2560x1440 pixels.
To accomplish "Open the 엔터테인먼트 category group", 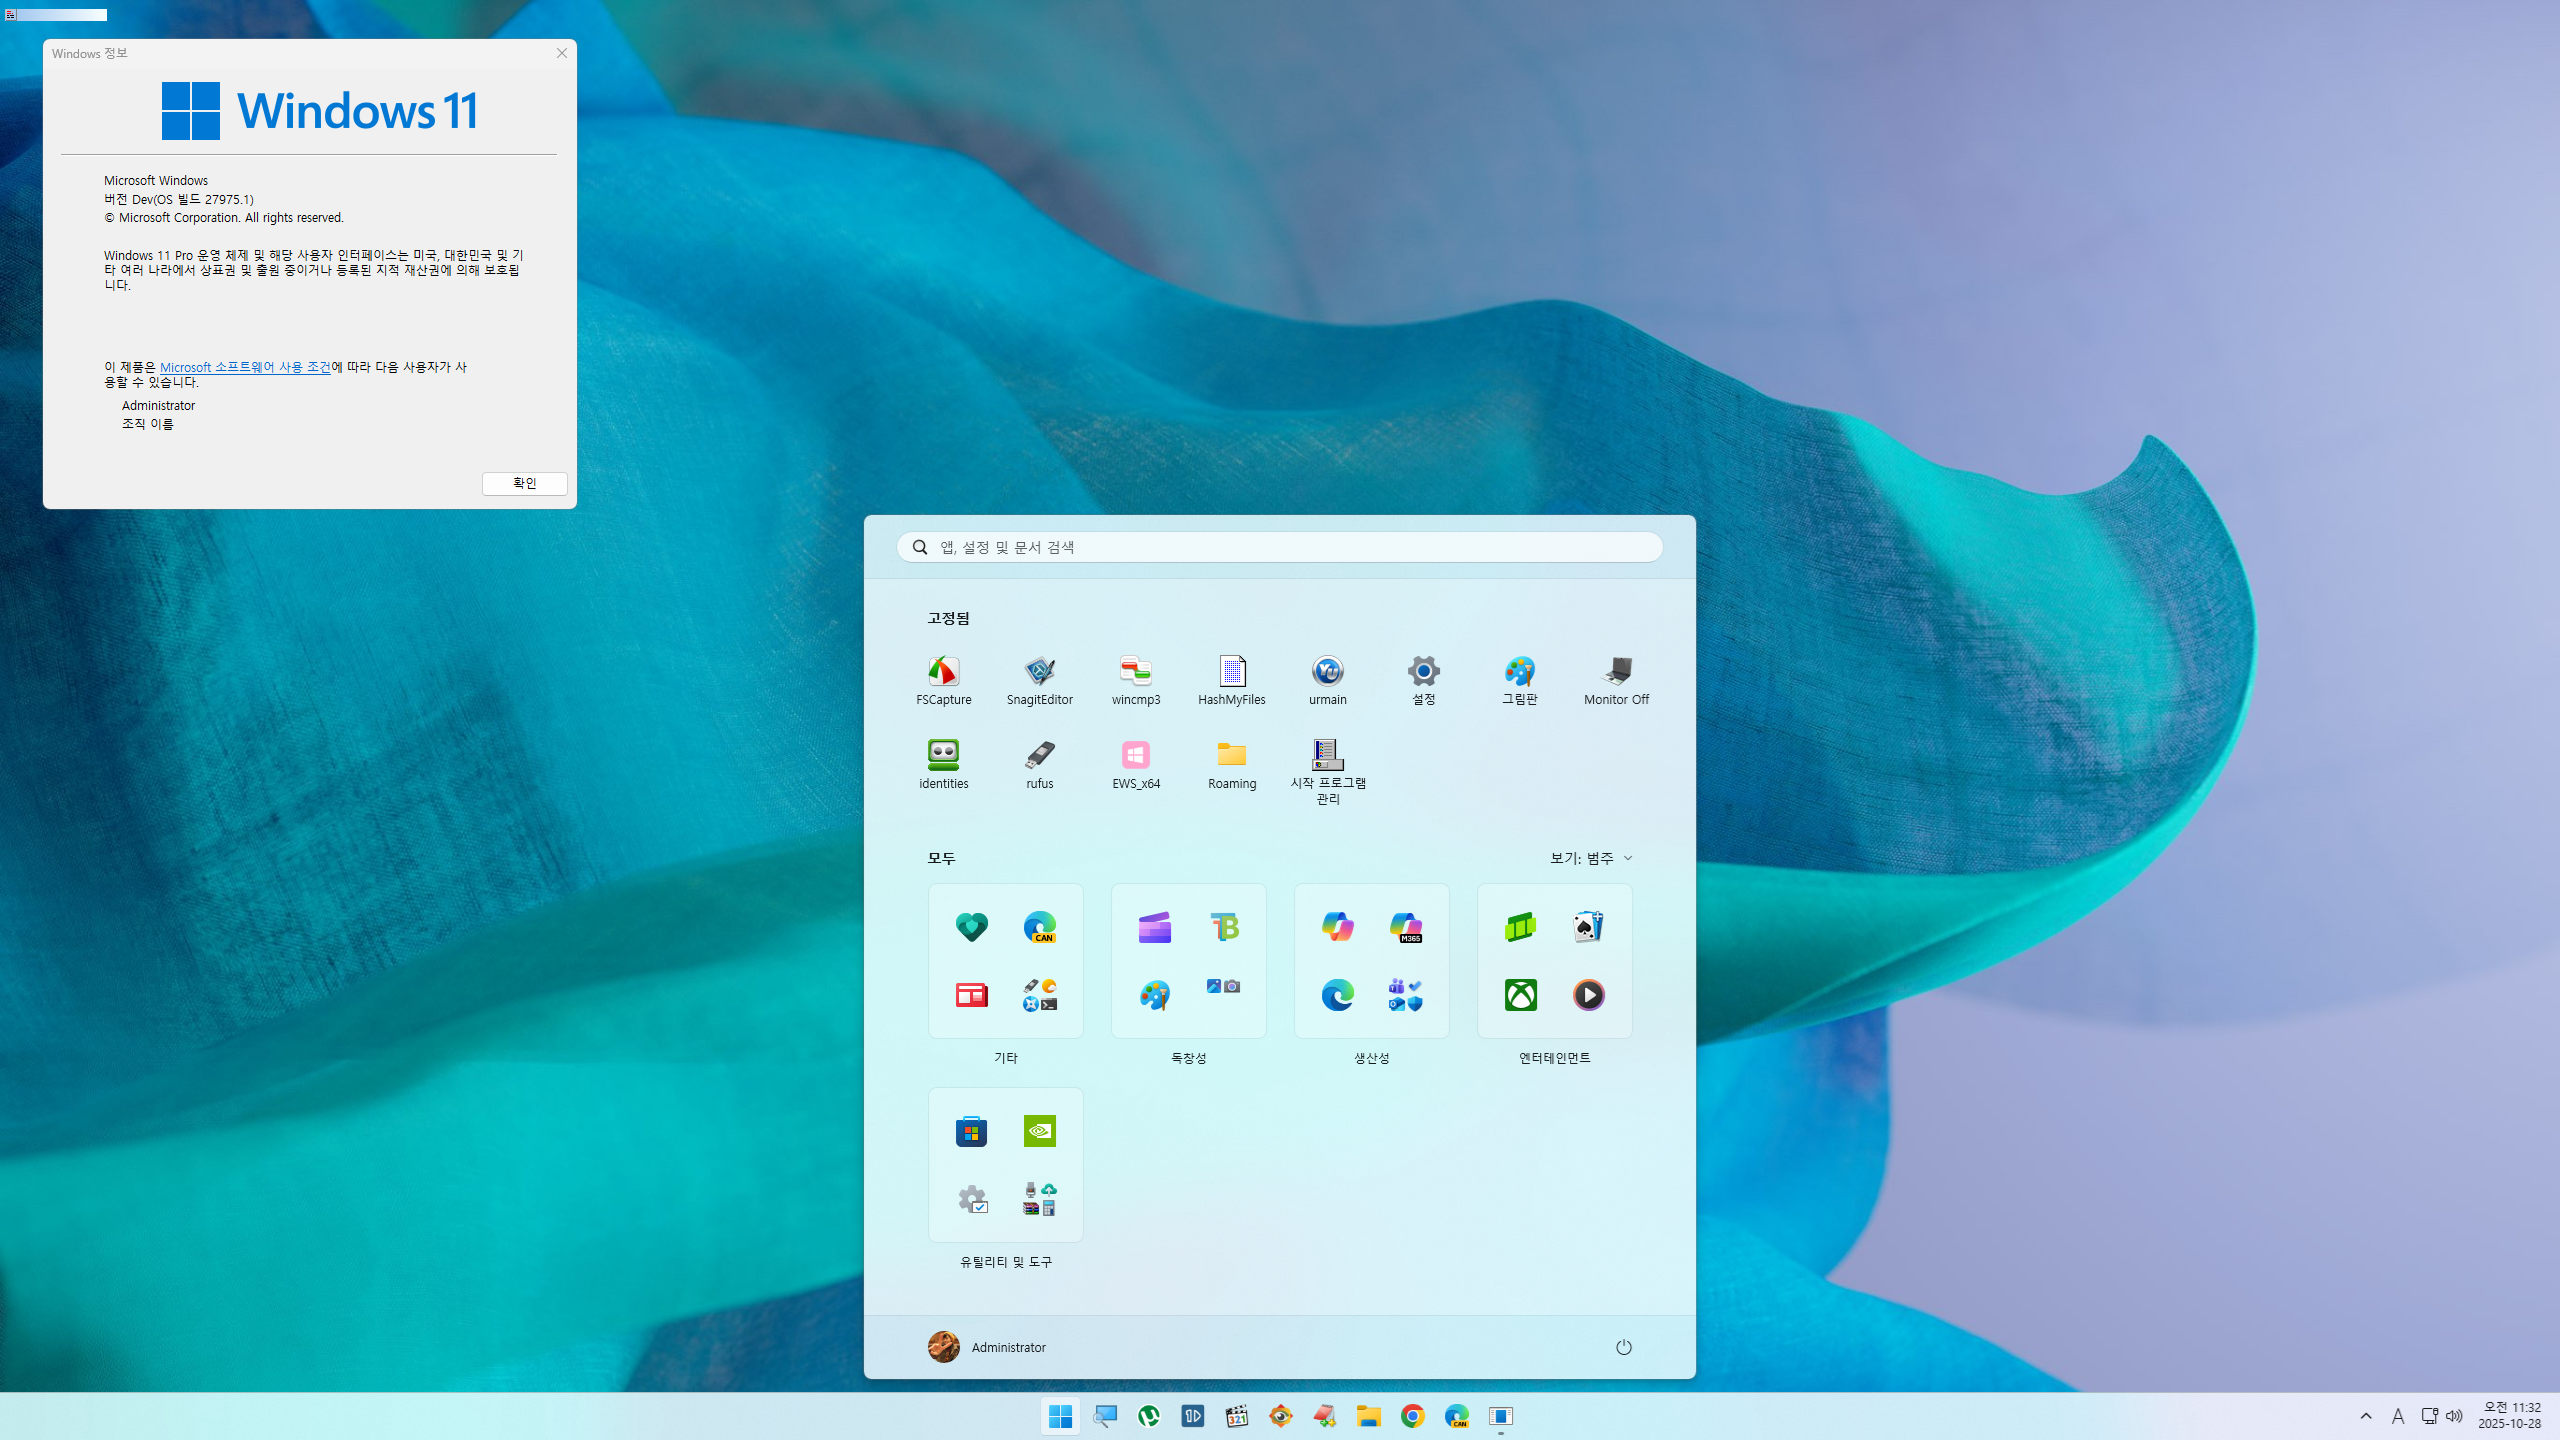I will (x=1554, y=961).
